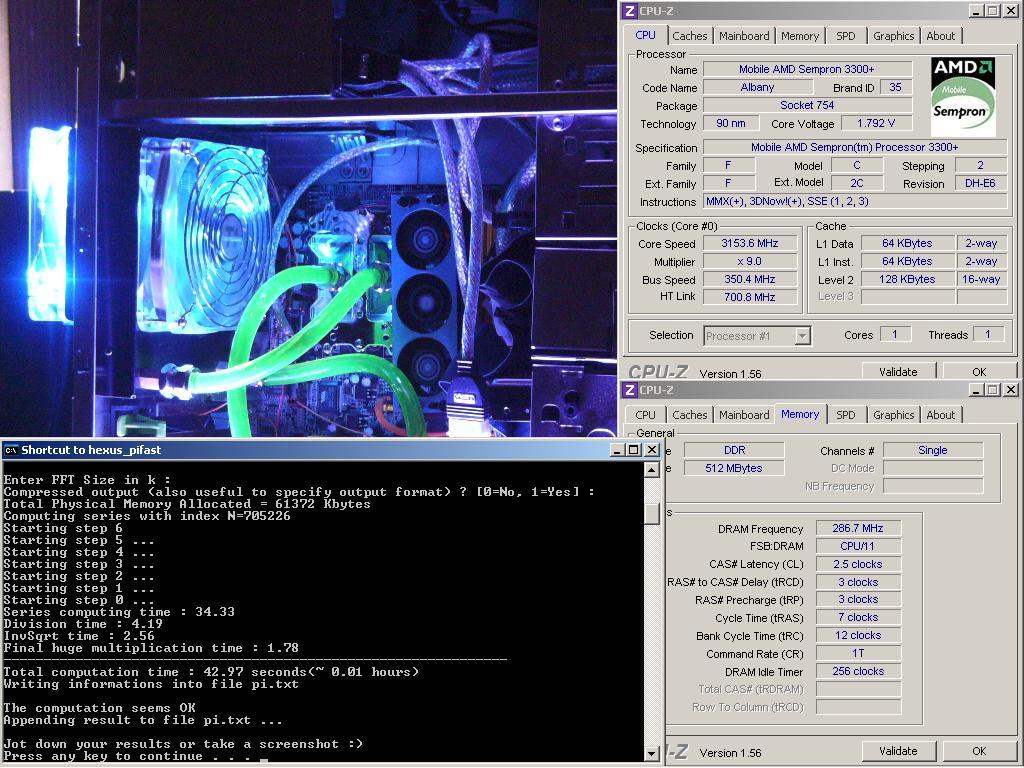Click the Package value 'Socket 754'
This screenshot has height=768, width=1024.
[807, 105]
